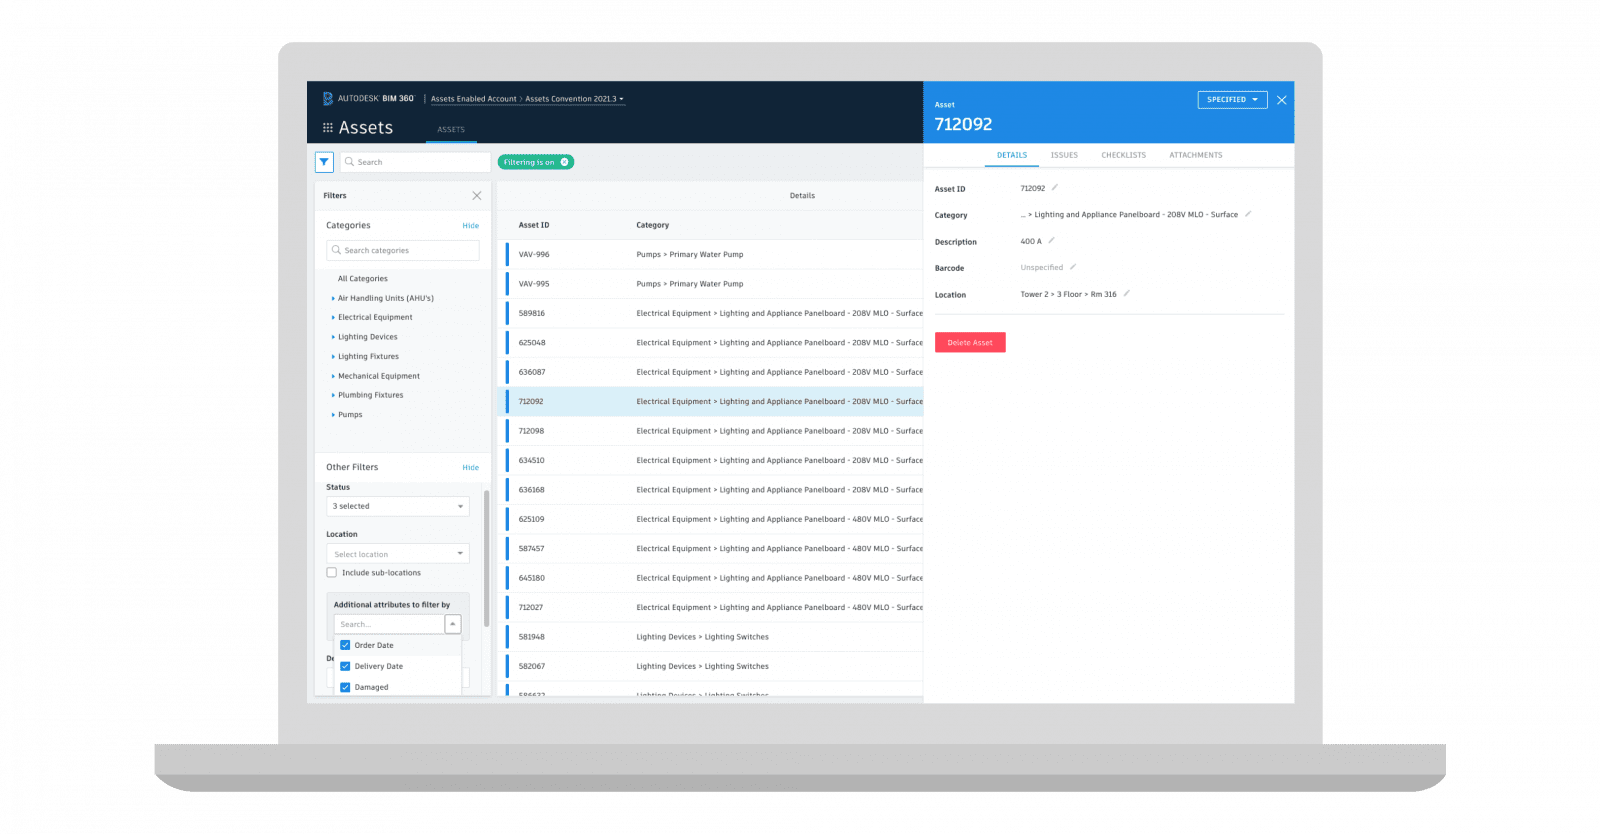Click the Delete Asset button
The height and width of the screenshot is (834, 1600).
point(970,343)
